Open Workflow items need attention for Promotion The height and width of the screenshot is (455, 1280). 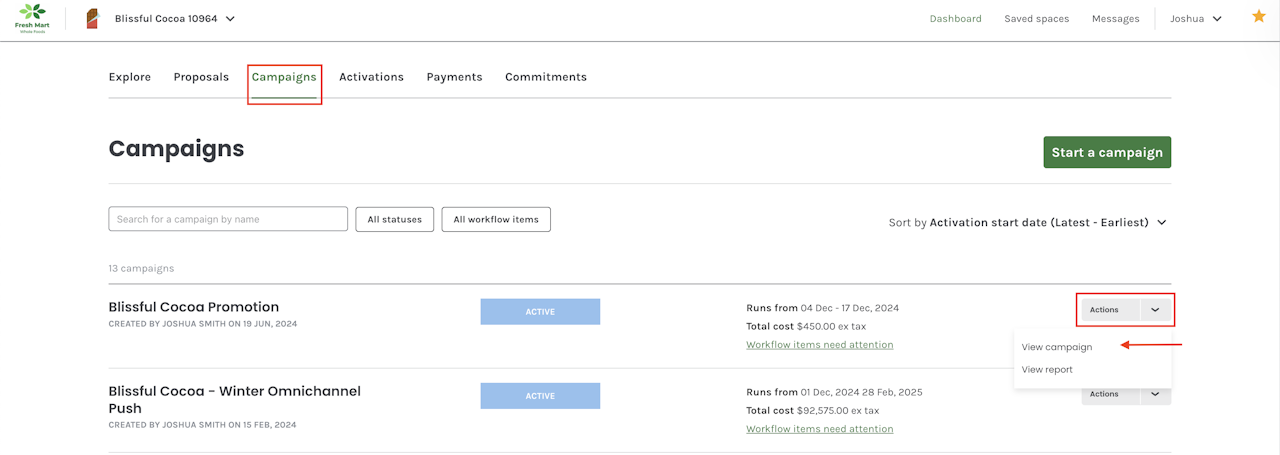click(819, 345)
